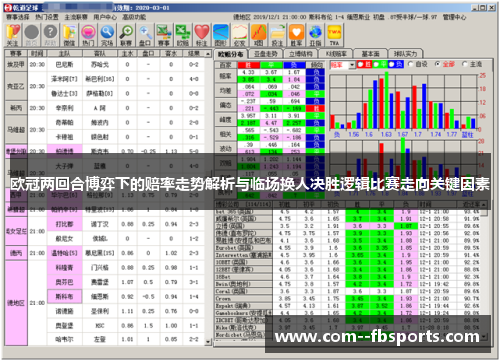Select the 自设 radio option
The height and width of the screenshot is (362, 500).
410,64
